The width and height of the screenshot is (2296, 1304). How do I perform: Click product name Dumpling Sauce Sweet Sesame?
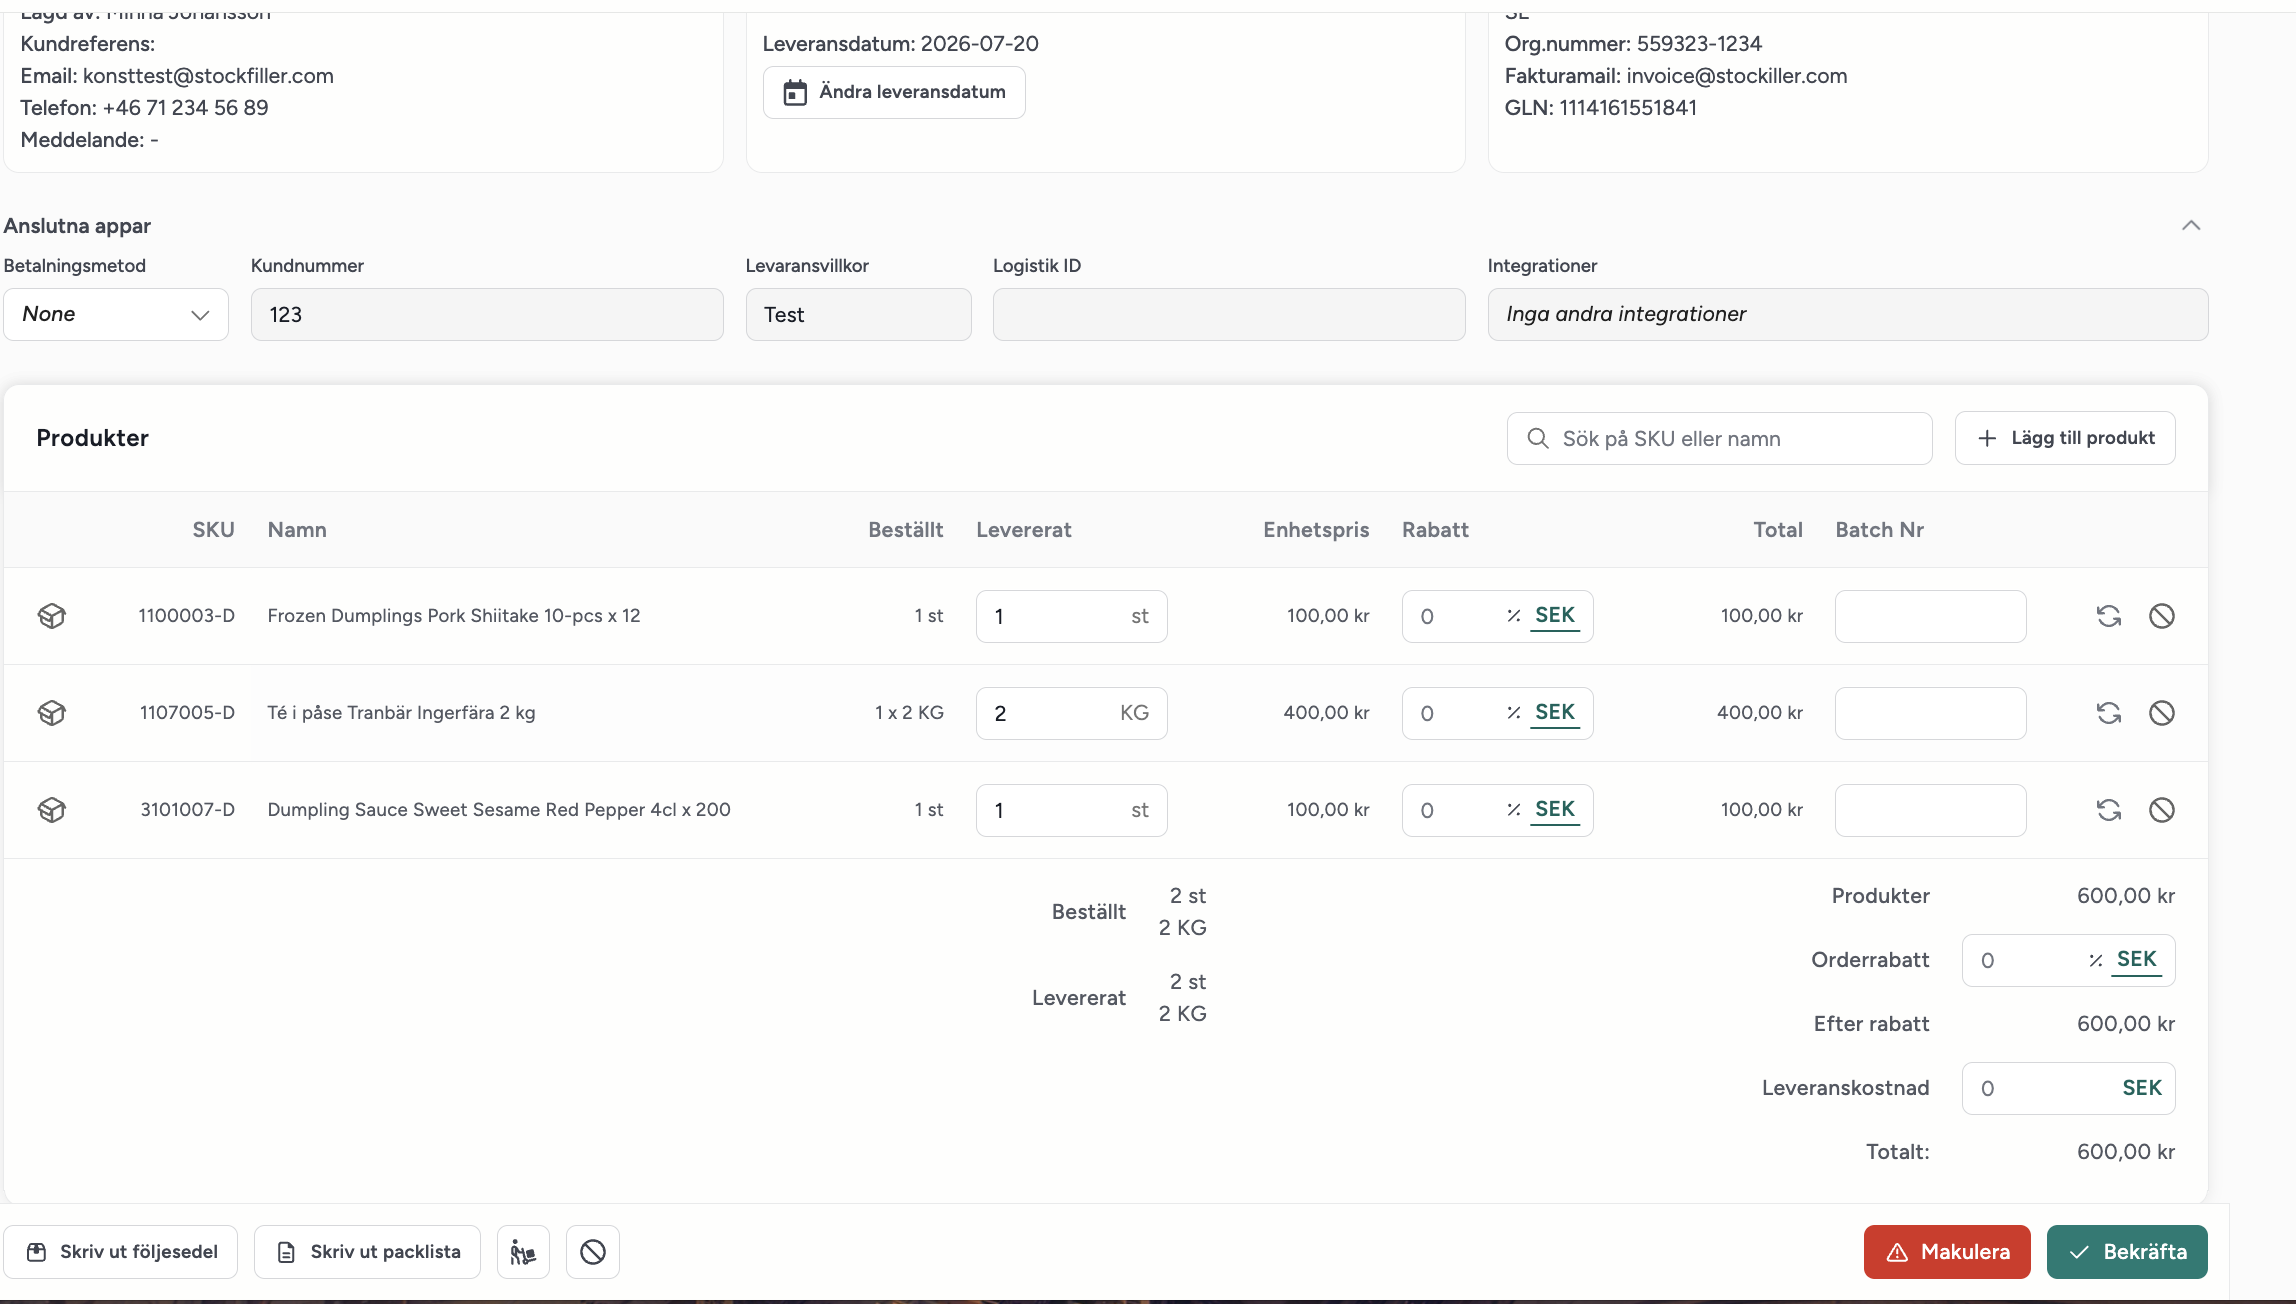[499, 810]
